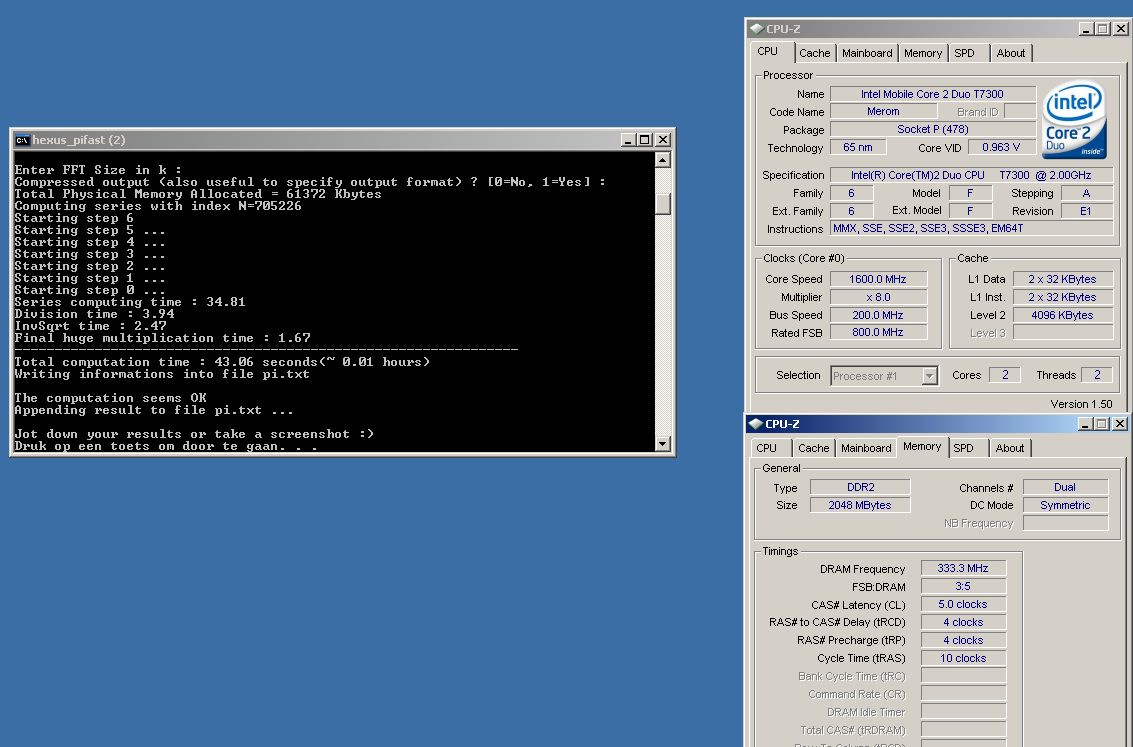Image resolution: width=1133 pixels, height=747 pixels.
Task: Click the memory Type value 'DDR2'
Action: [x=860, y=488]
